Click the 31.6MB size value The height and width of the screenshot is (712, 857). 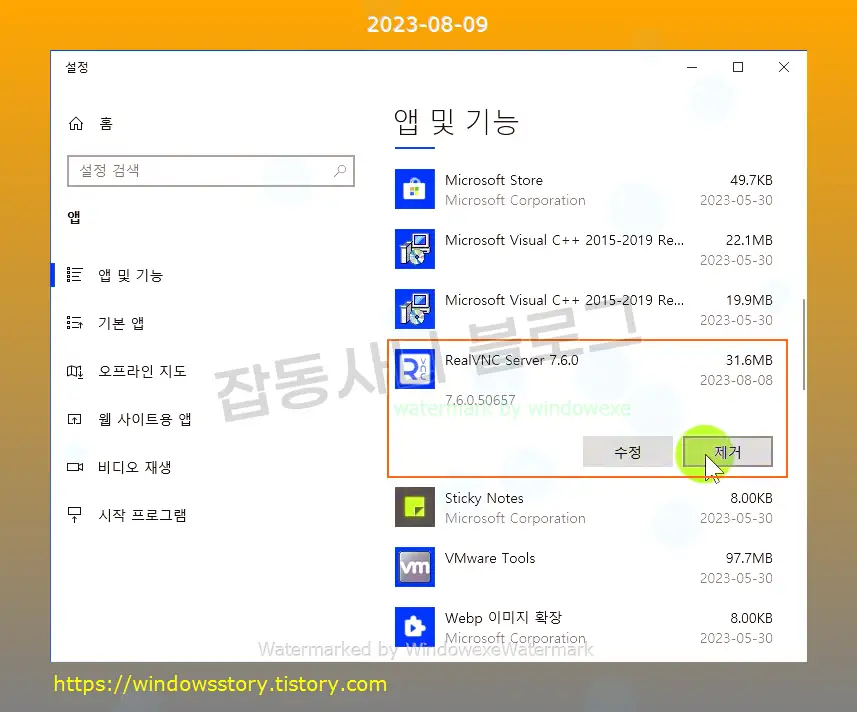tap(749, 360)
